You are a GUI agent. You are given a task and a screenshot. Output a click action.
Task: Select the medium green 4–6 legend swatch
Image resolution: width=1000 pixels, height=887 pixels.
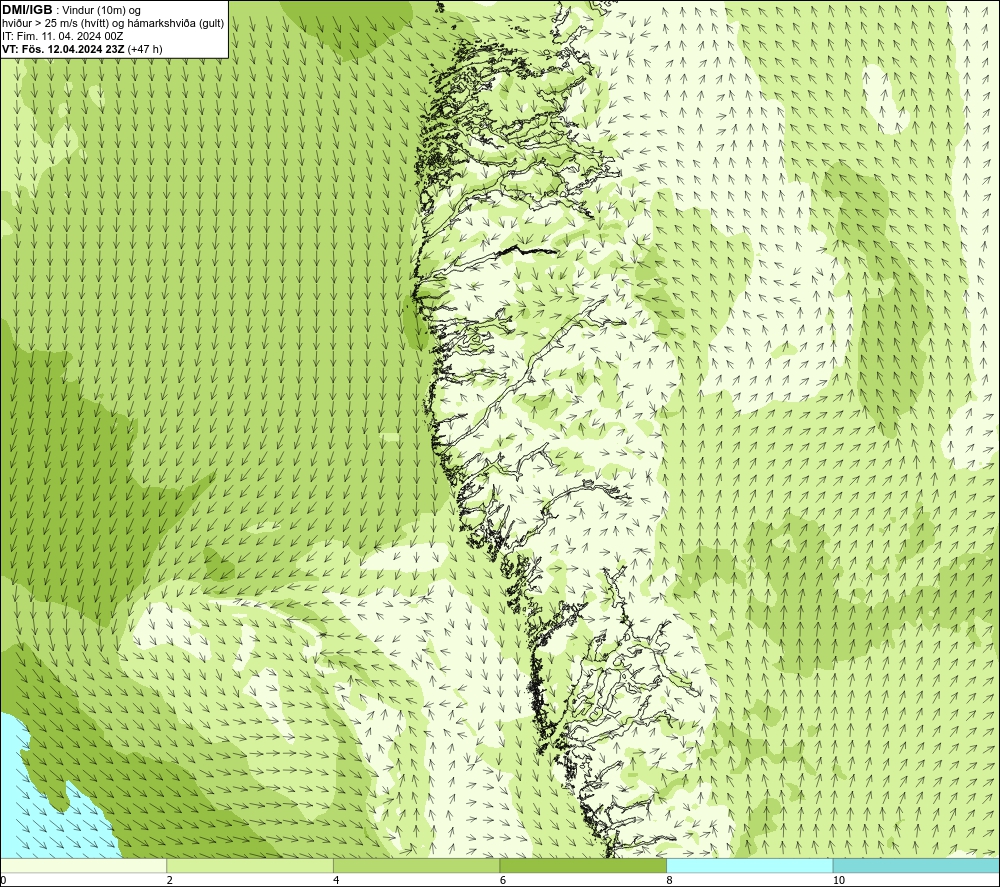[416, 865]
